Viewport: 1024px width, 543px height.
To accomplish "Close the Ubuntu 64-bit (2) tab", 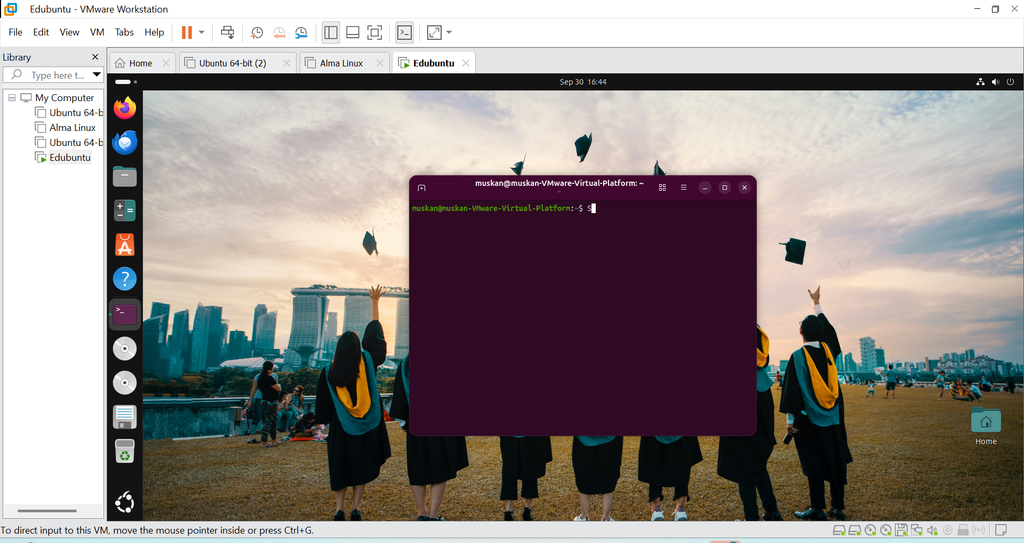I will 287,63.
